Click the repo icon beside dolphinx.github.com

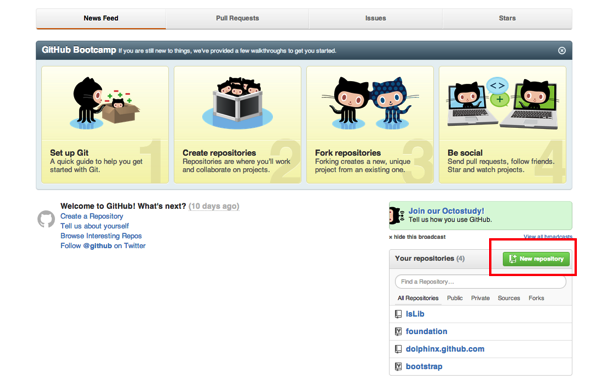(398, 349)
